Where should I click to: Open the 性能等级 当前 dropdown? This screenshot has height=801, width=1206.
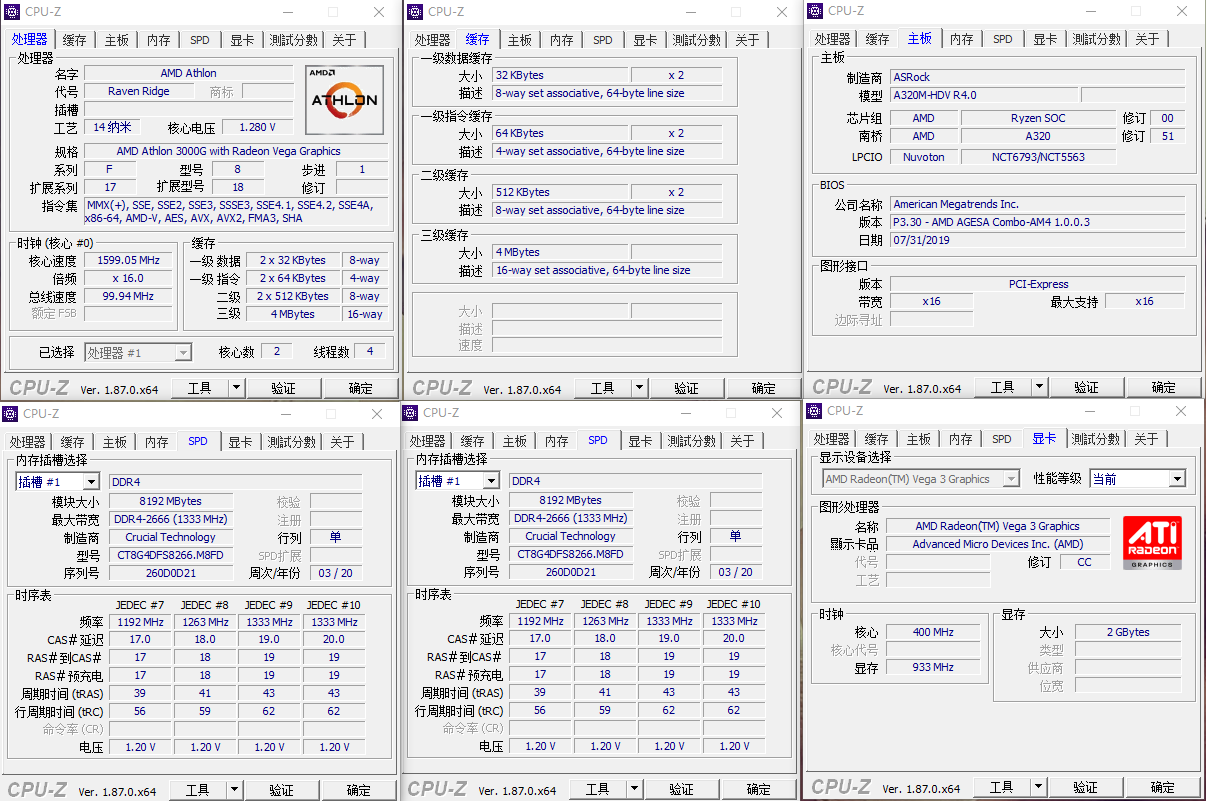1176,479
